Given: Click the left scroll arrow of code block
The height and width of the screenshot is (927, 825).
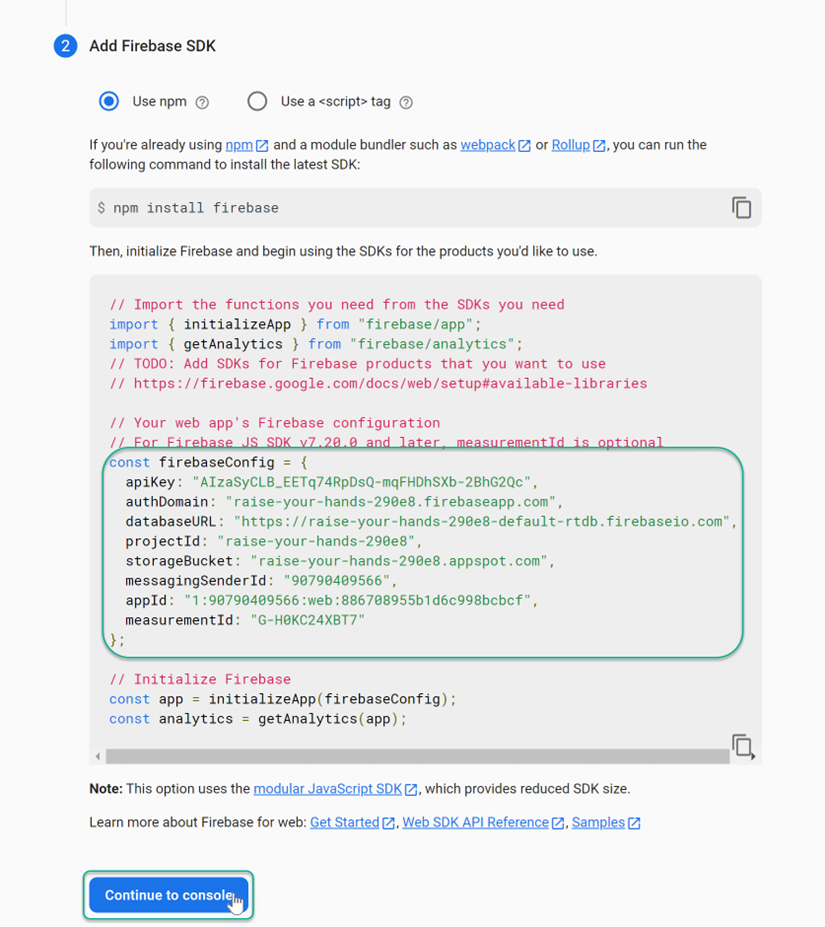Looking at the screenshot, I should pos(97,757).
